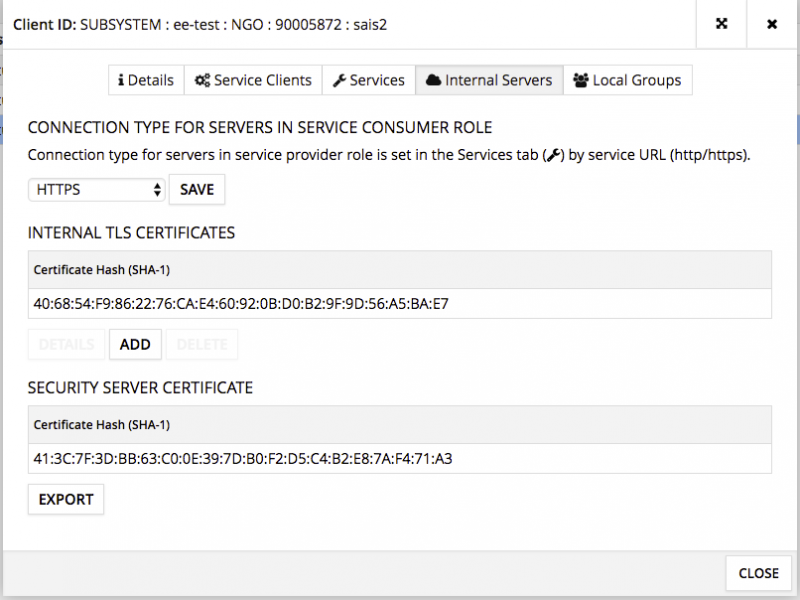
Task: Maximize the dialog with the expand icon
Action: (x=722, y=24)
